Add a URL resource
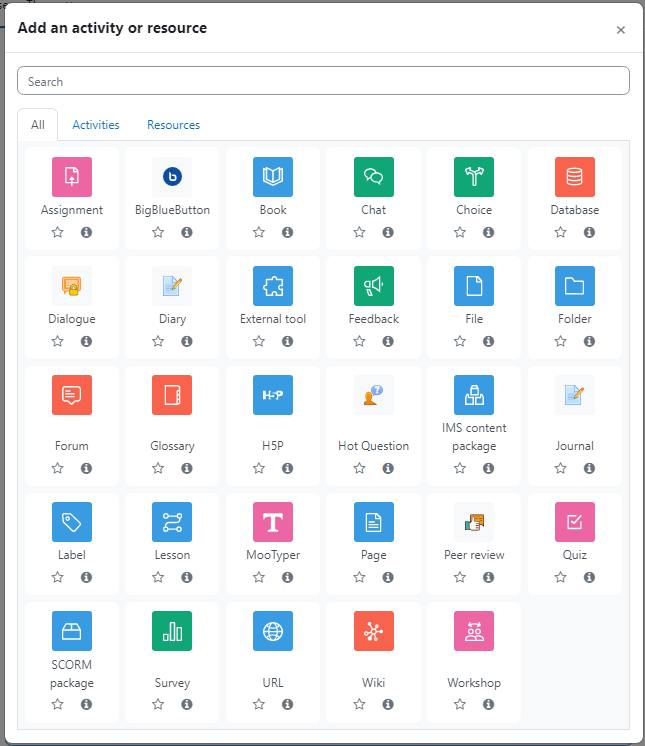The height and width of the screenshot is (746, 645). click(x=273, y=630)
